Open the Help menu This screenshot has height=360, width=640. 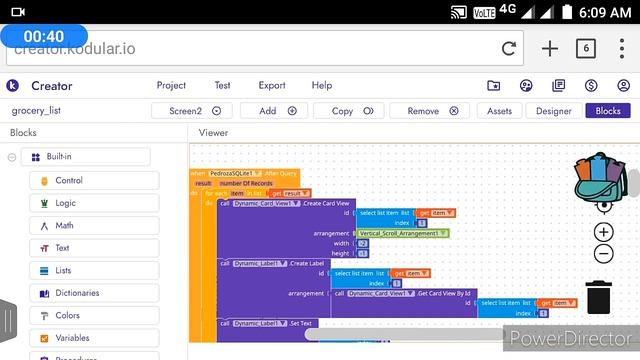coord(322,85)
